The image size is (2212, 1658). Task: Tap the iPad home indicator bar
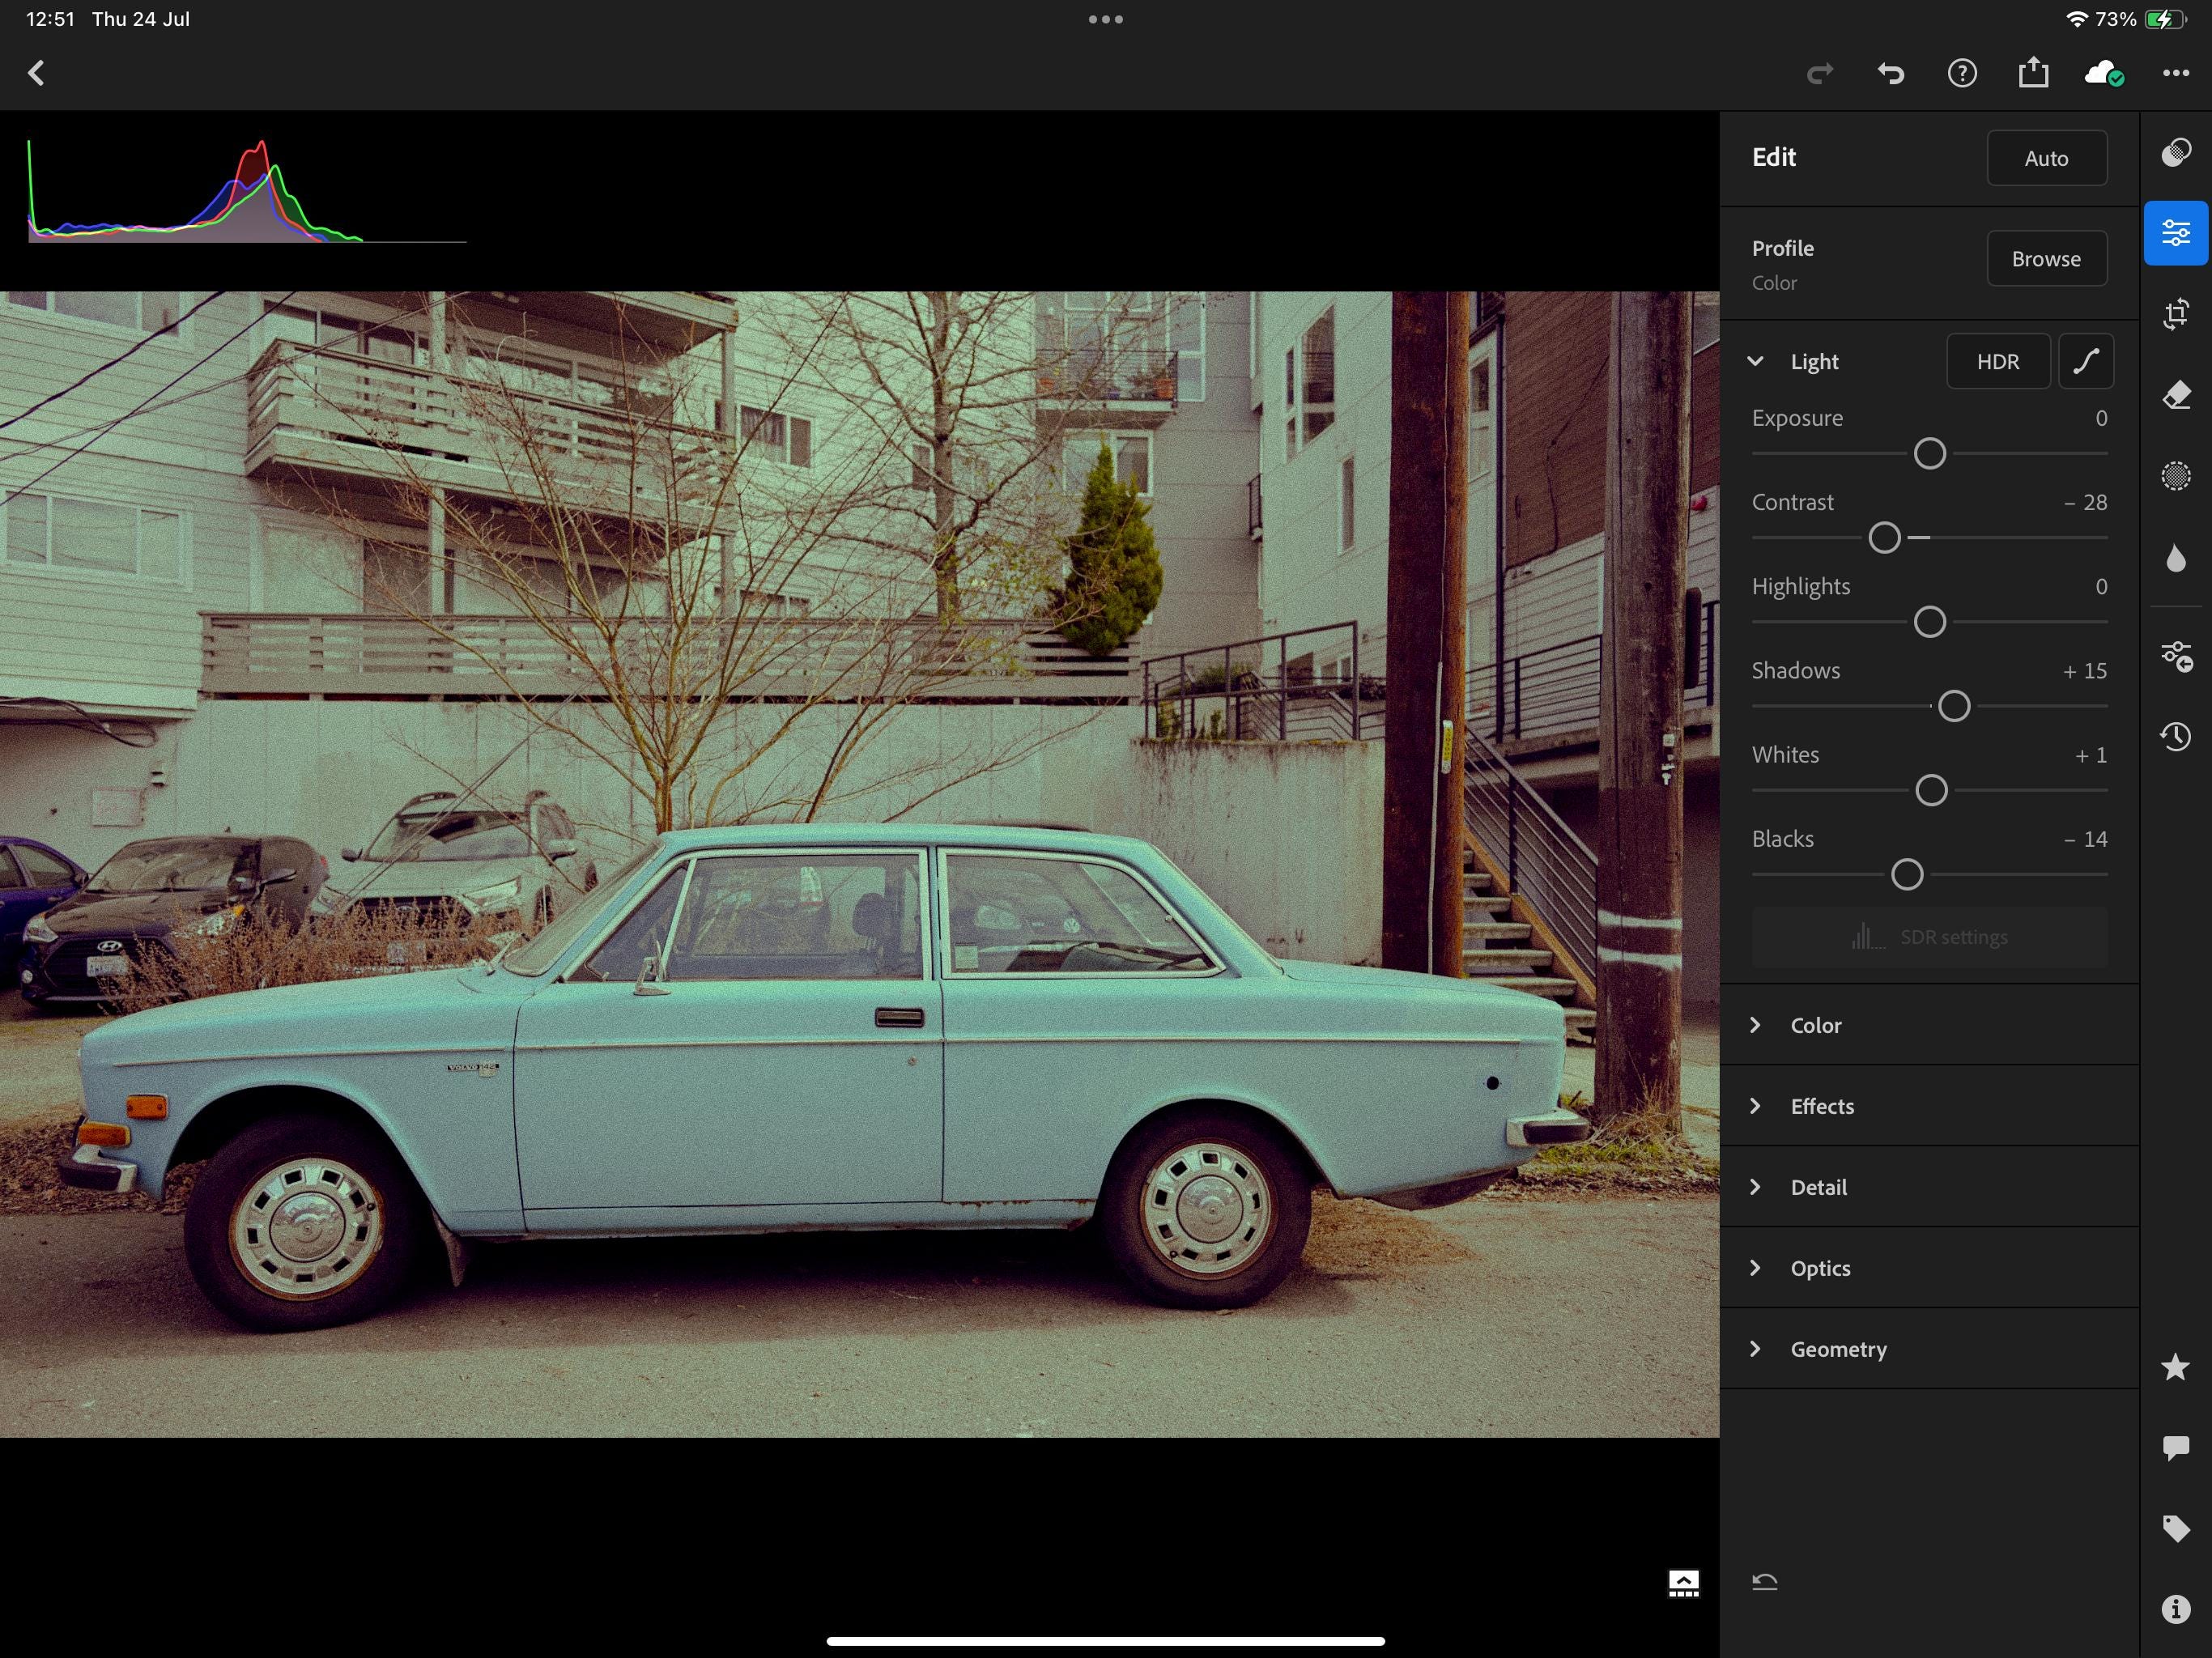pyautogui.click(x=1105, y=1641)
